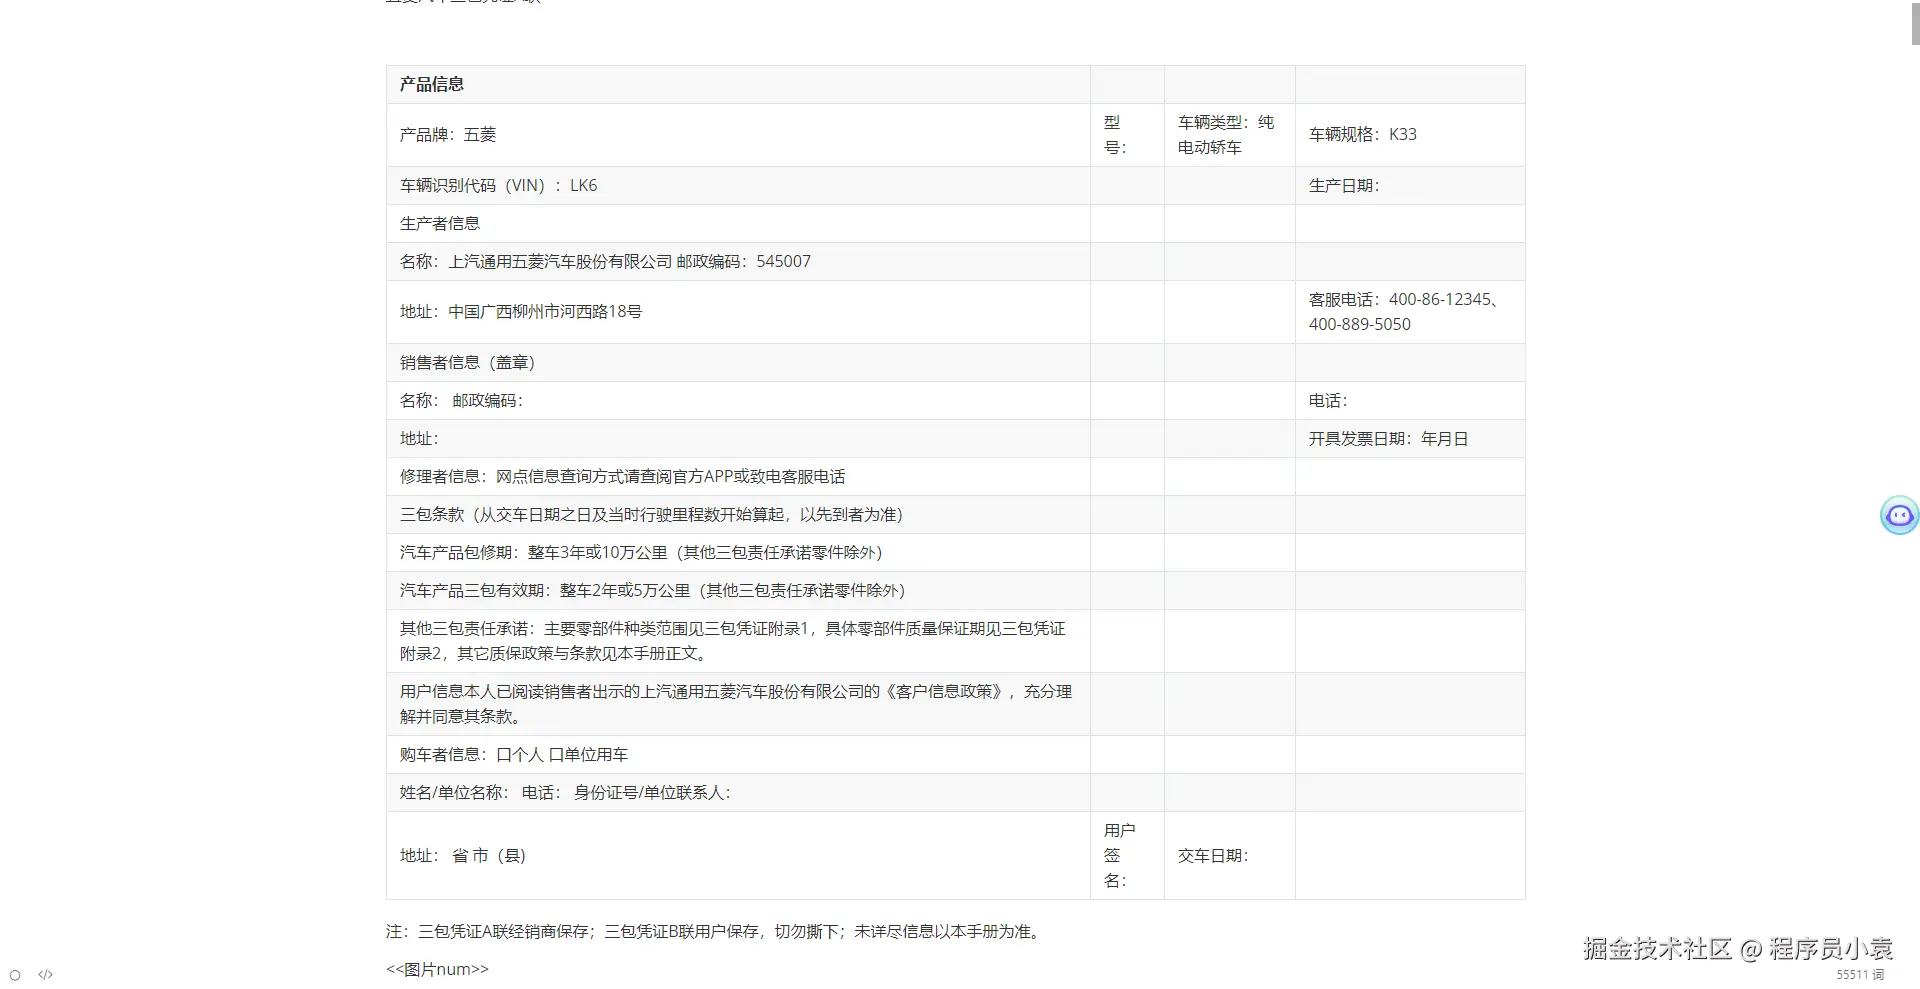Open the floating AI assistant robot icon

[x=1899, y=516]
